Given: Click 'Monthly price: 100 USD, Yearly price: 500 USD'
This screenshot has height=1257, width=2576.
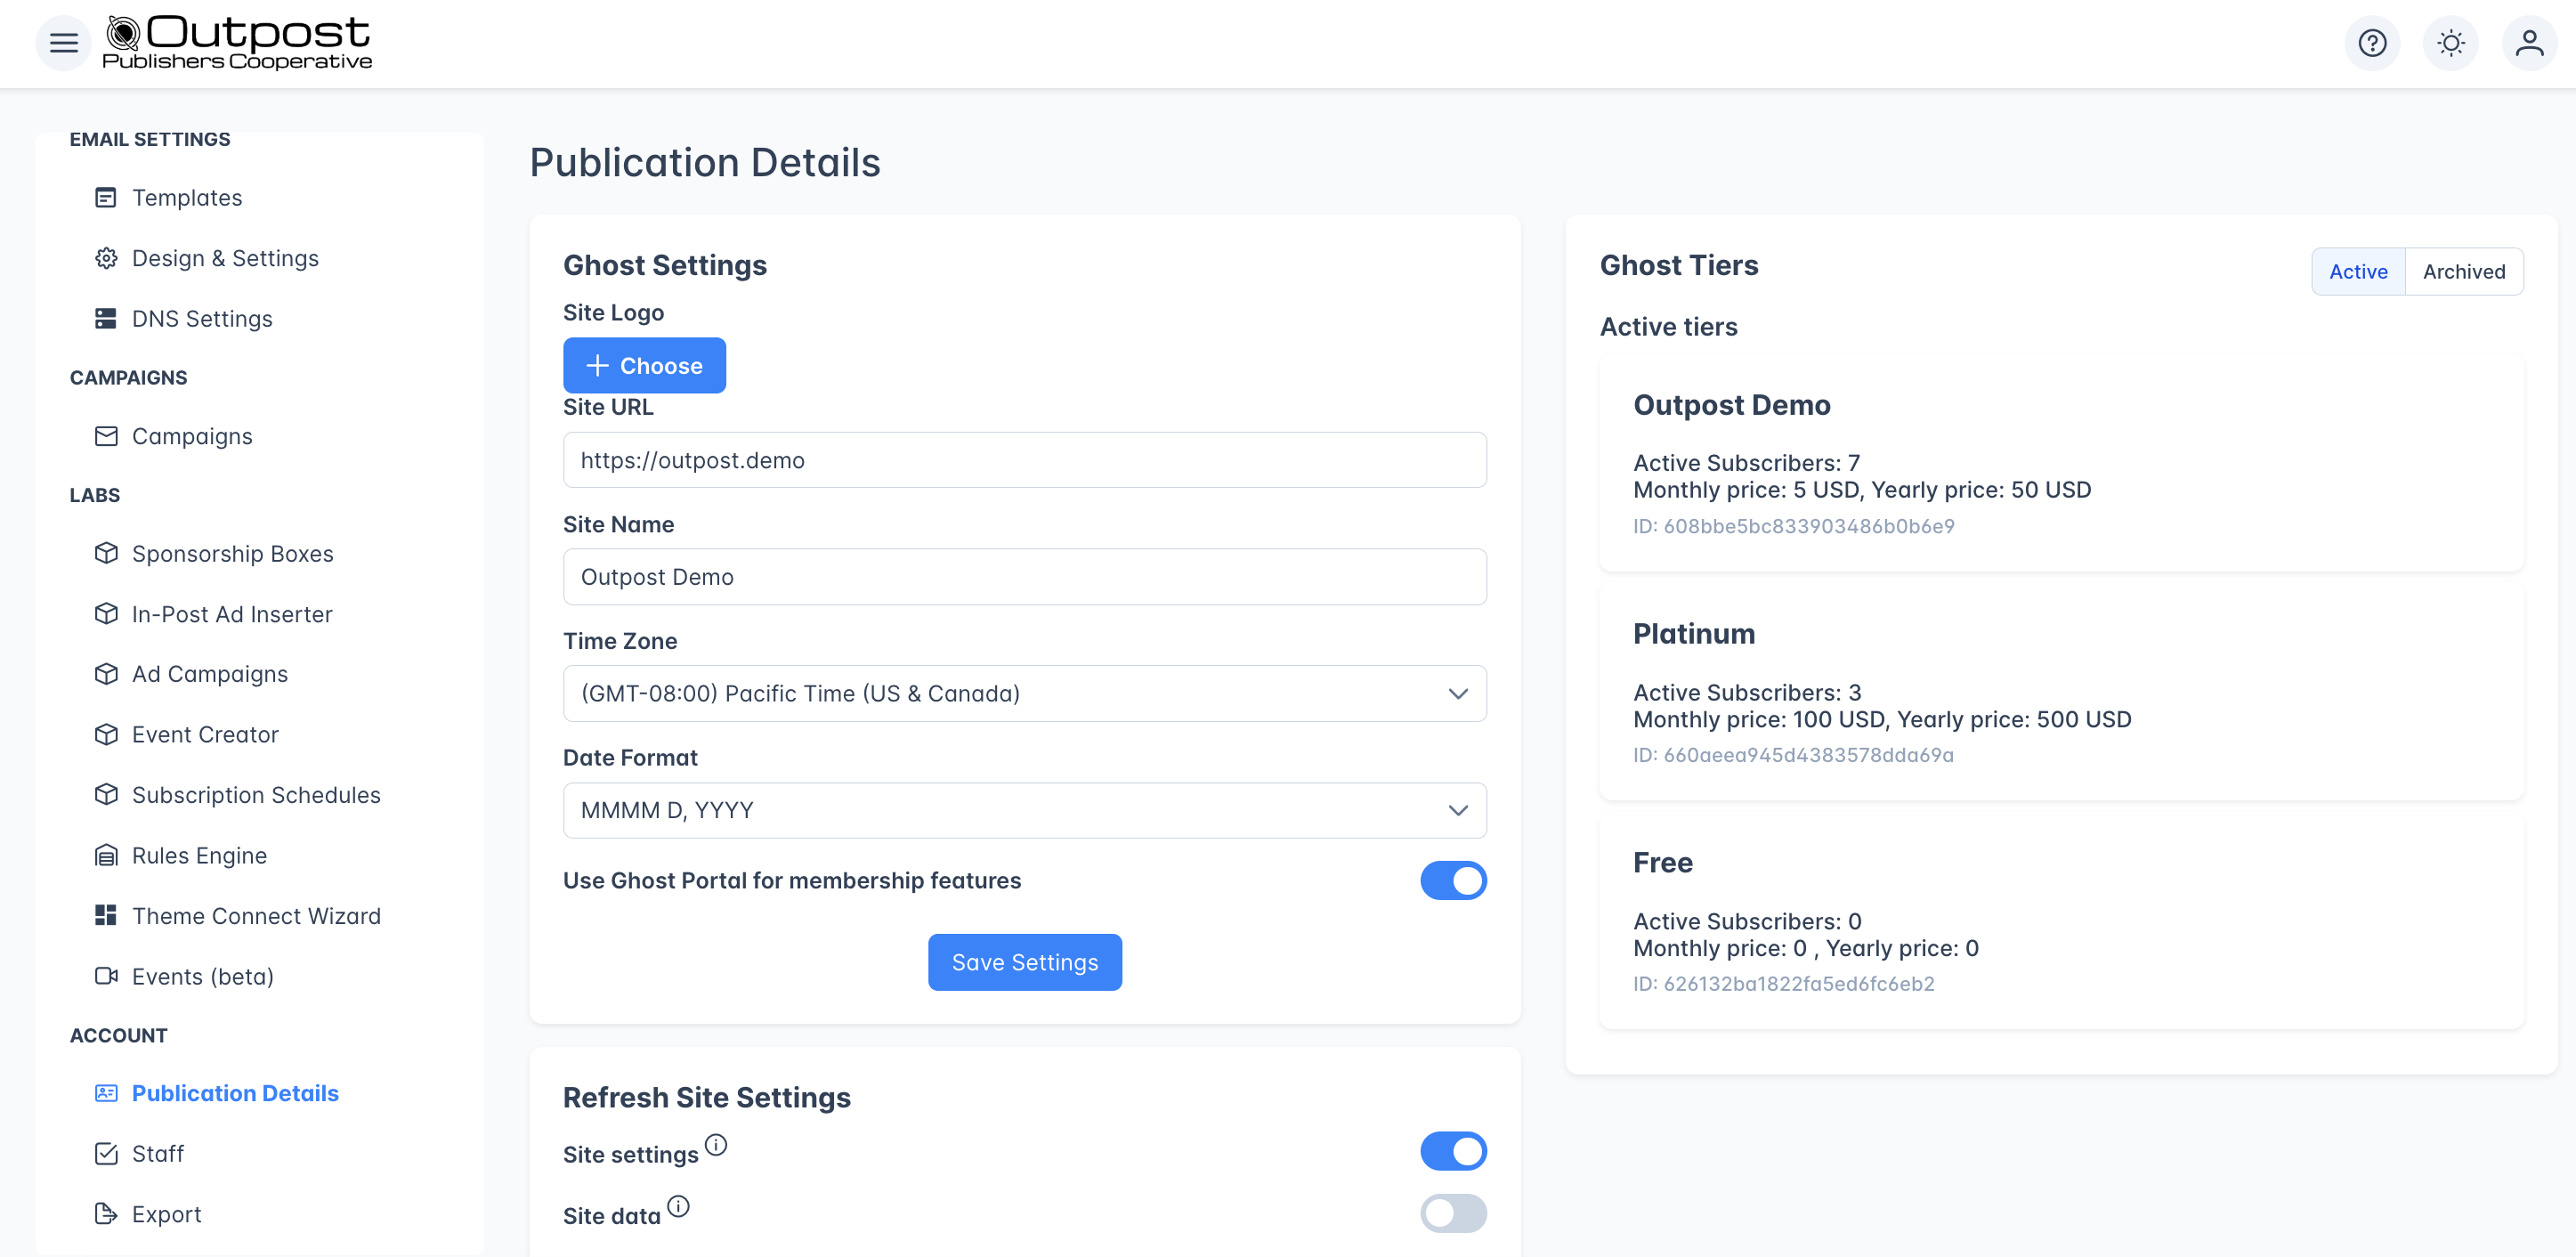Looking at the screenshot, I should point(1882,720).
